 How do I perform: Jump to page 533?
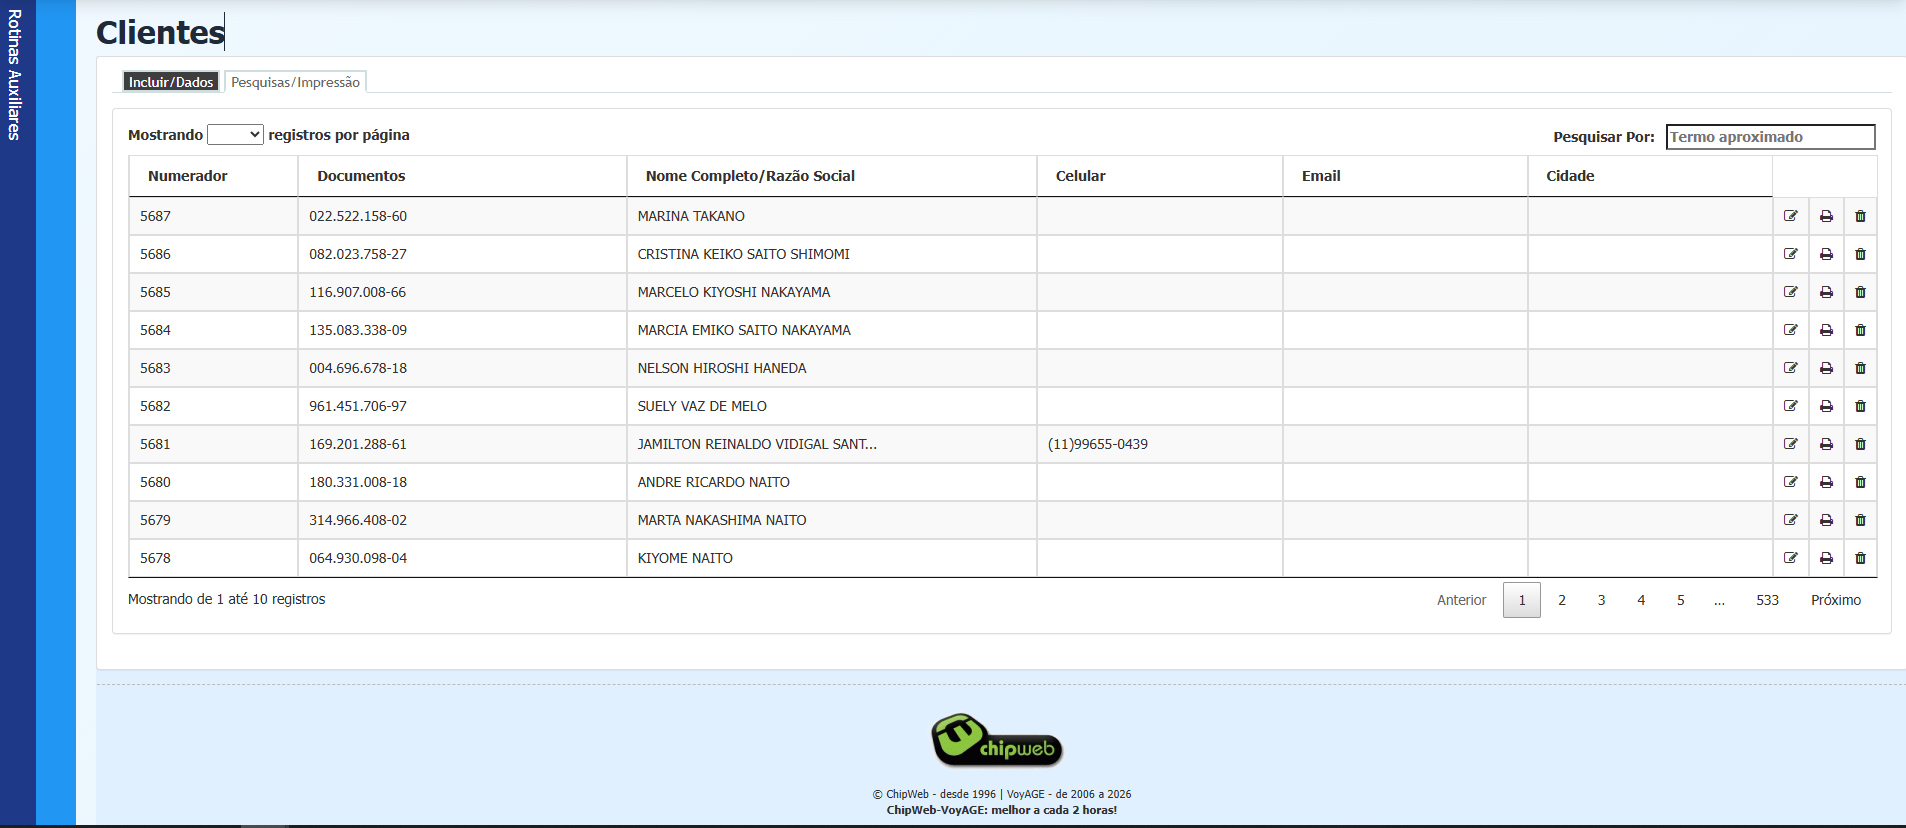tap(1767, 600)
